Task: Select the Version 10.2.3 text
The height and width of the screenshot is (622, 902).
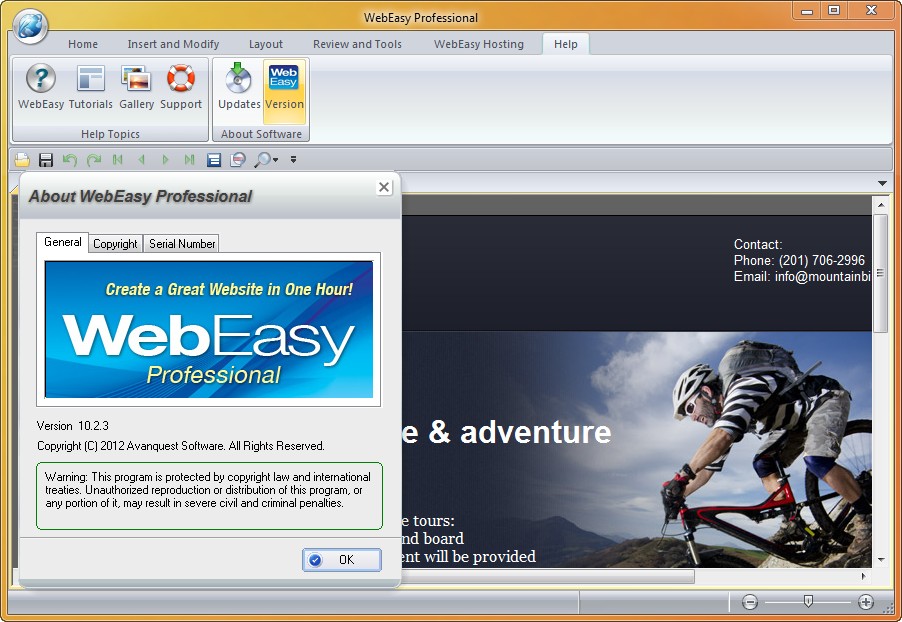Action: point(72,426)
